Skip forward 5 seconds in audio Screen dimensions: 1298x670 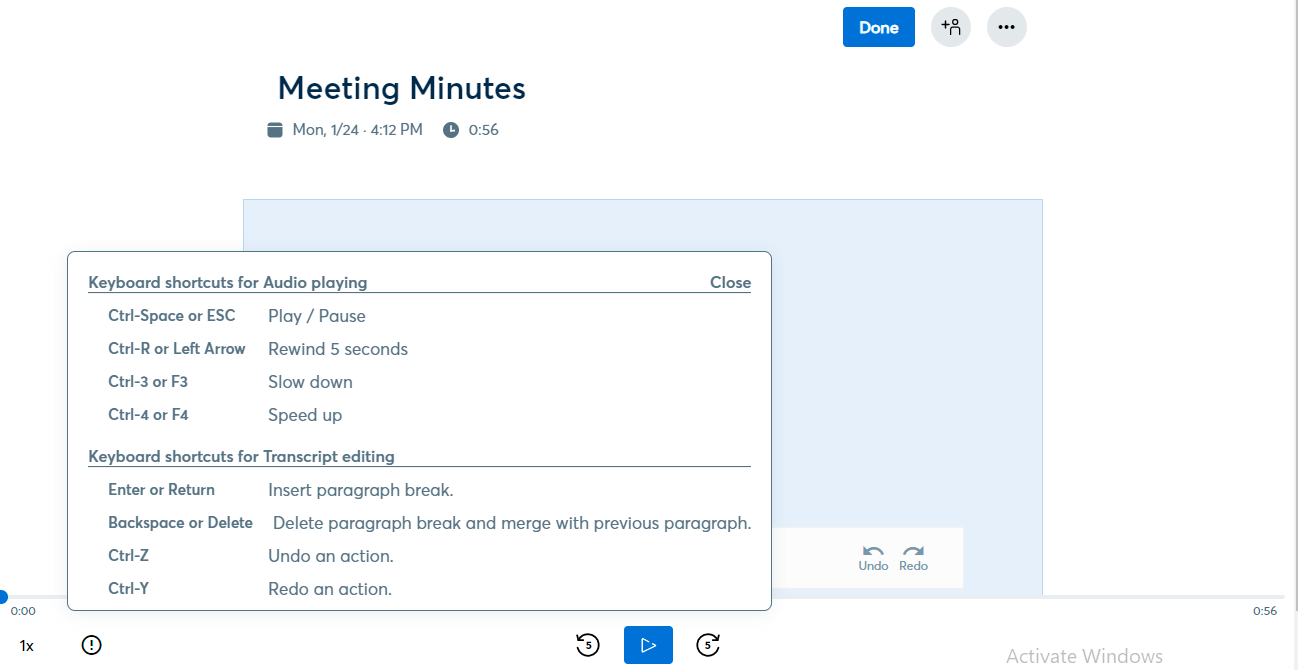(x=708, y=645)
